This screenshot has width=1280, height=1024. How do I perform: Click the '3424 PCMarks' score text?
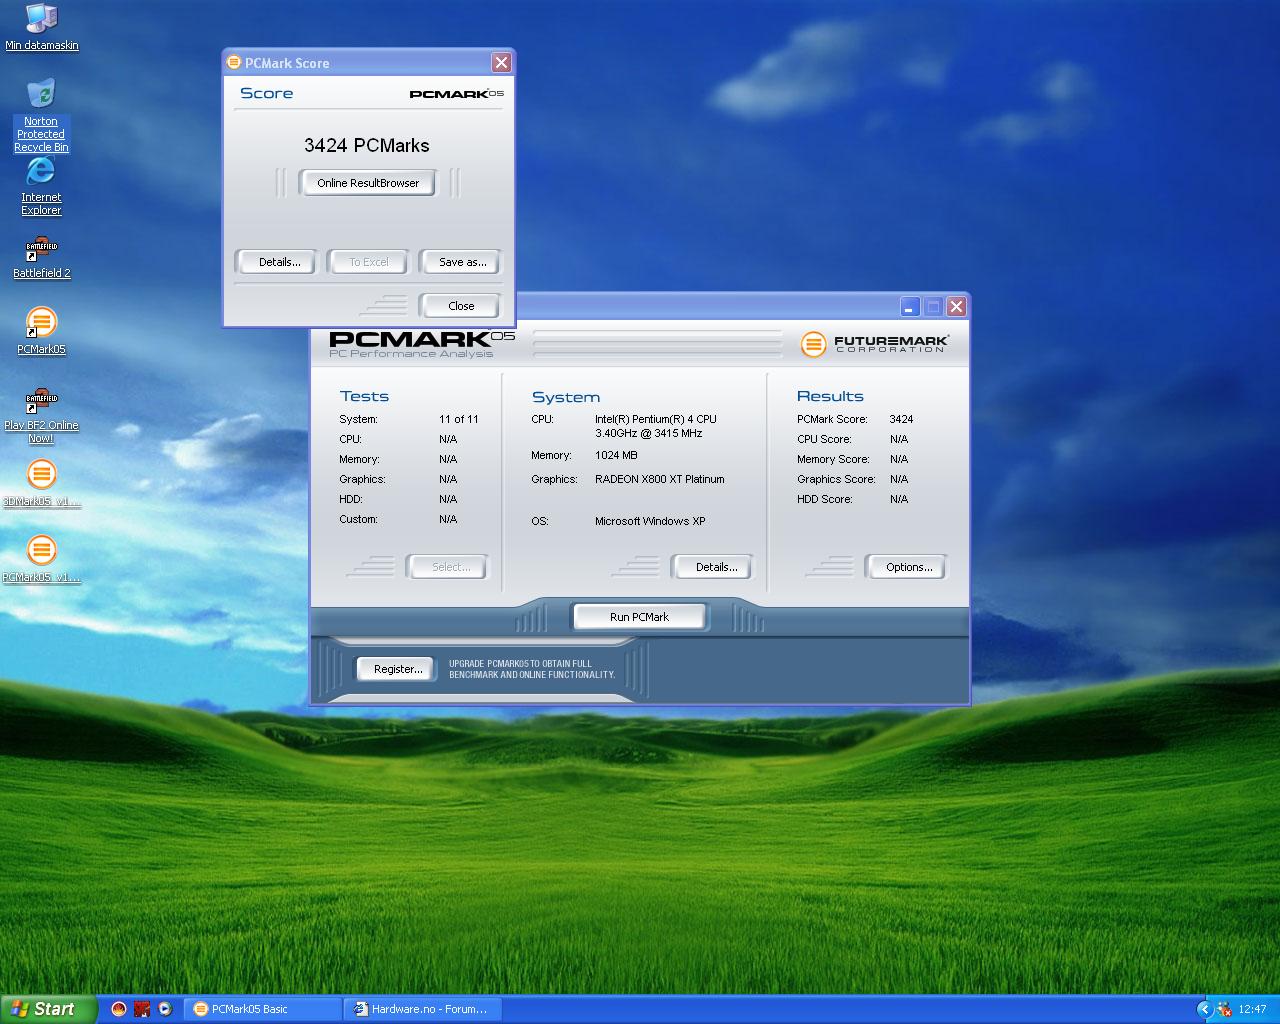click(x=367, y=145)
